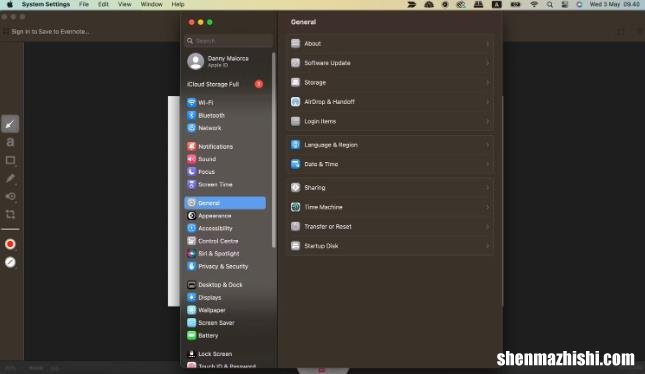Viewport: 645px width, 374px height.
Task: Click the System Settings search field
Action: click(229, 41)
